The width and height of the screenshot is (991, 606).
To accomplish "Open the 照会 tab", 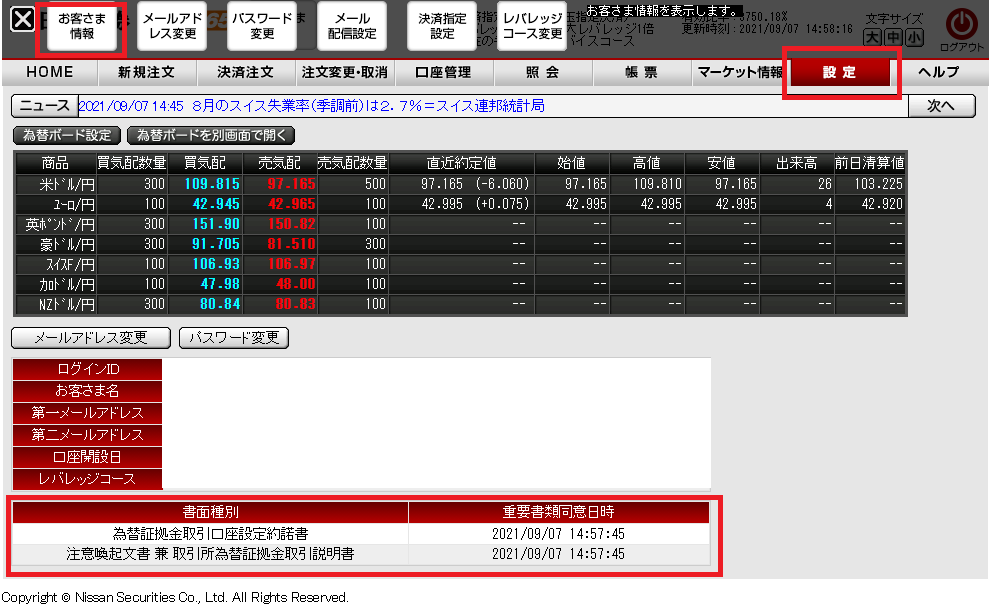I will click(x=543, y=72).
